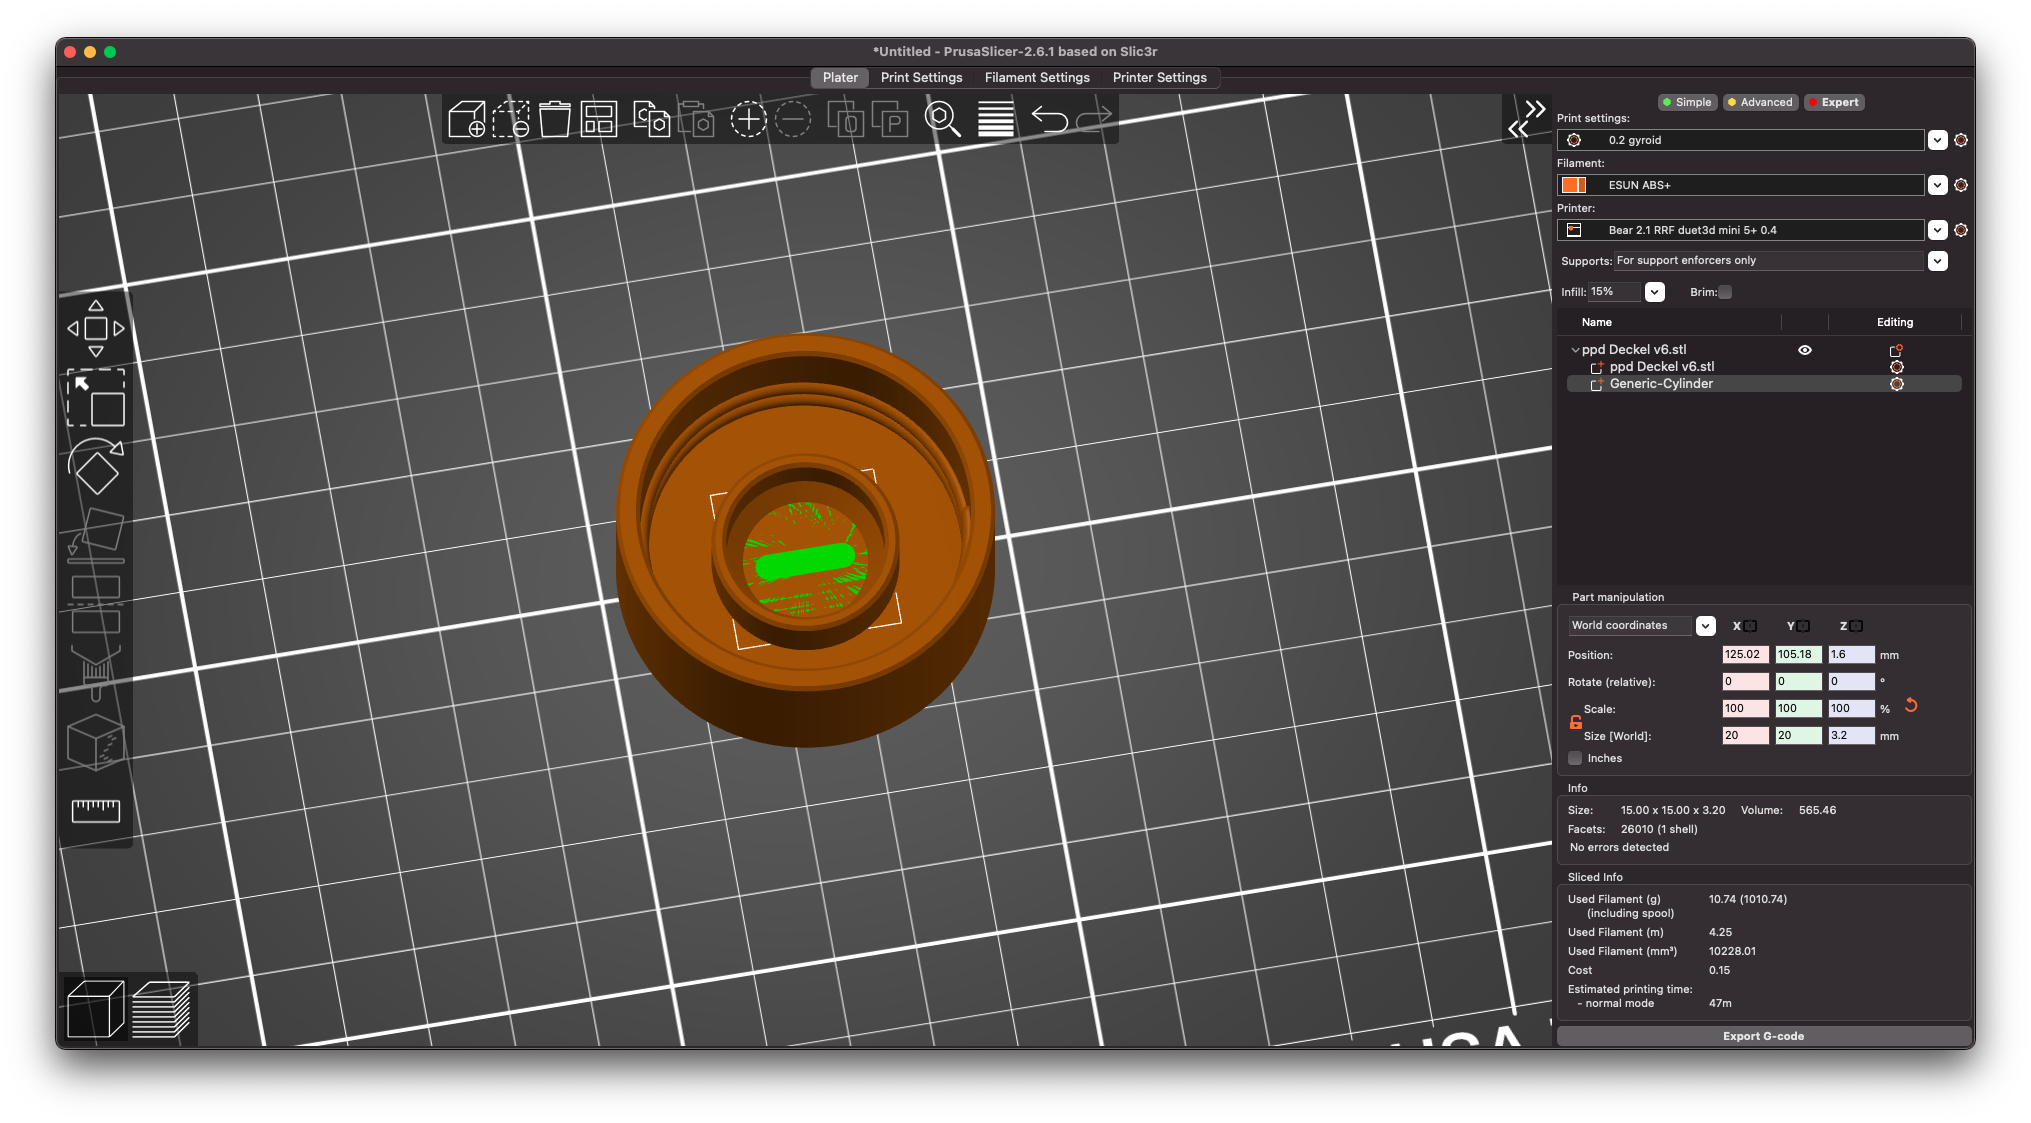Switch to the Filament Settings tab
Screen dimensions: 2031x1123
coord(1037,78)
